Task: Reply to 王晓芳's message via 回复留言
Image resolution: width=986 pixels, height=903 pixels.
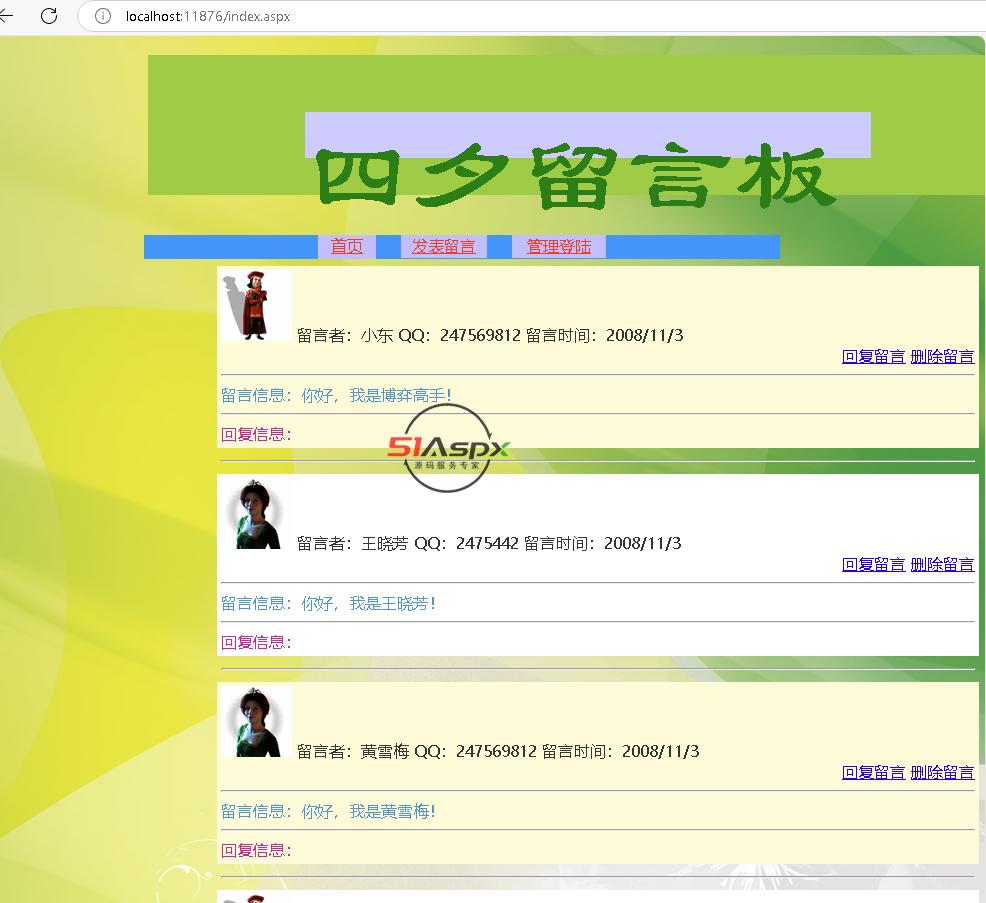Action: pos(873,564)
